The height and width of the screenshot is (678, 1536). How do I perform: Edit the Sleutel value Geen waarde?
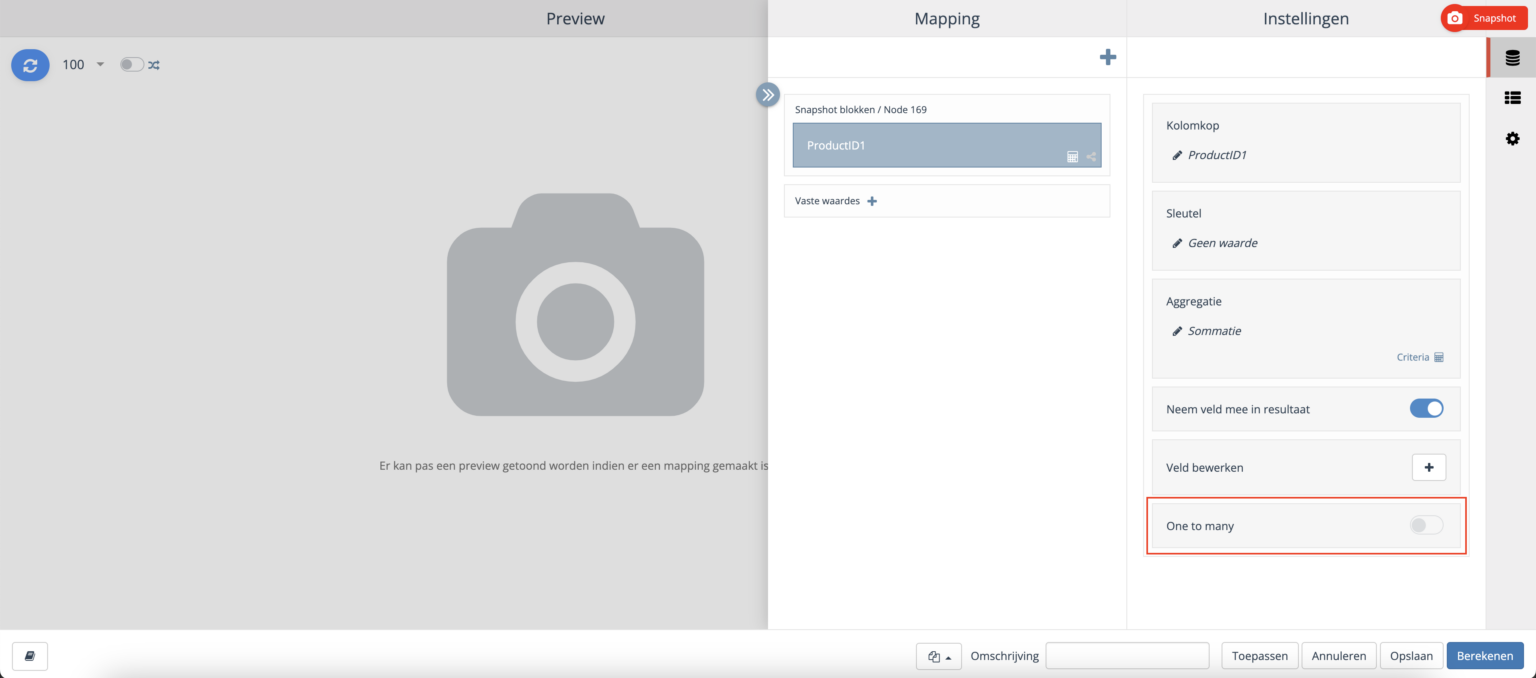[x=1222, y=243]
